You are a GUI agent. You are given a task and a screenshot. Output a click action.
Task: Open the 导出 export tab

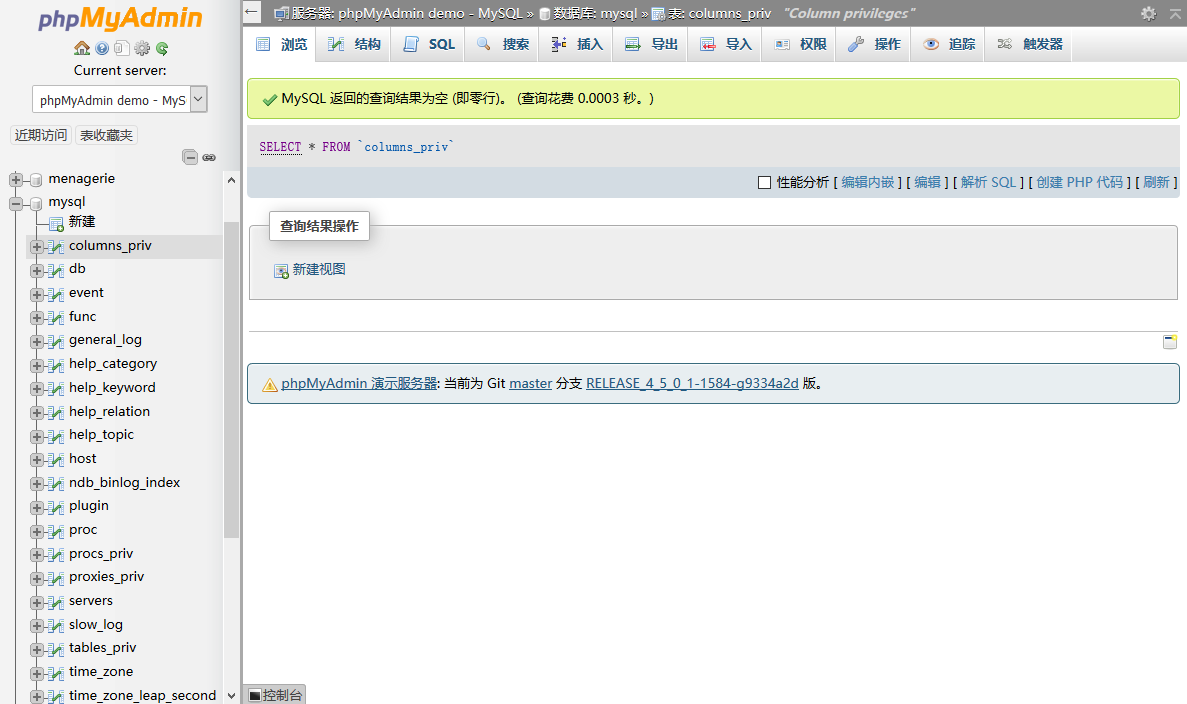pos(651,44)
